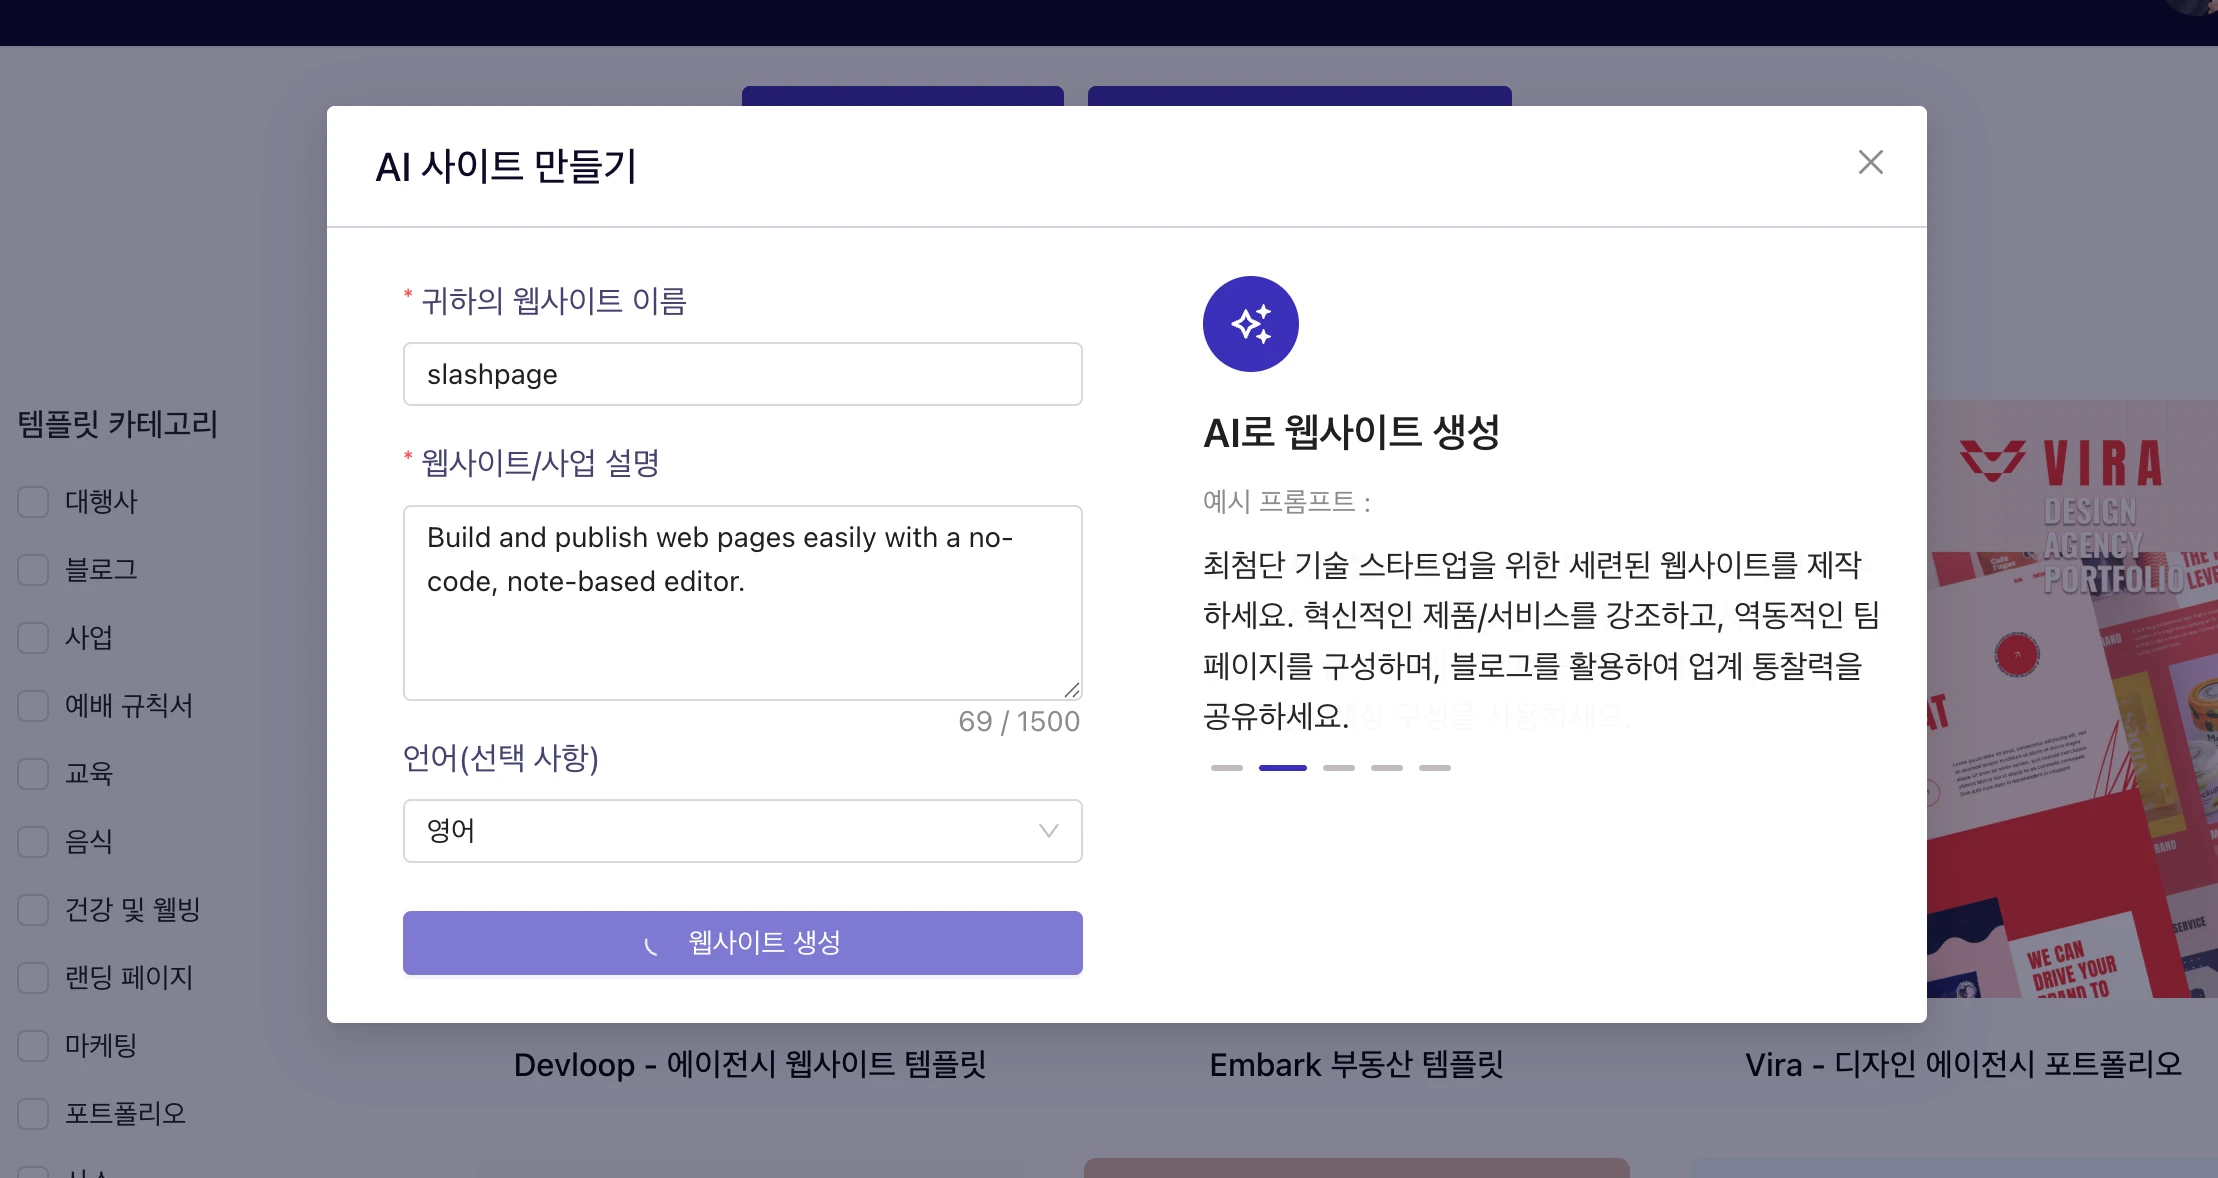The image size is (2218, 1178).
Task: Click the 웹사이트/사업 설명 label
Action: point(540,463)
